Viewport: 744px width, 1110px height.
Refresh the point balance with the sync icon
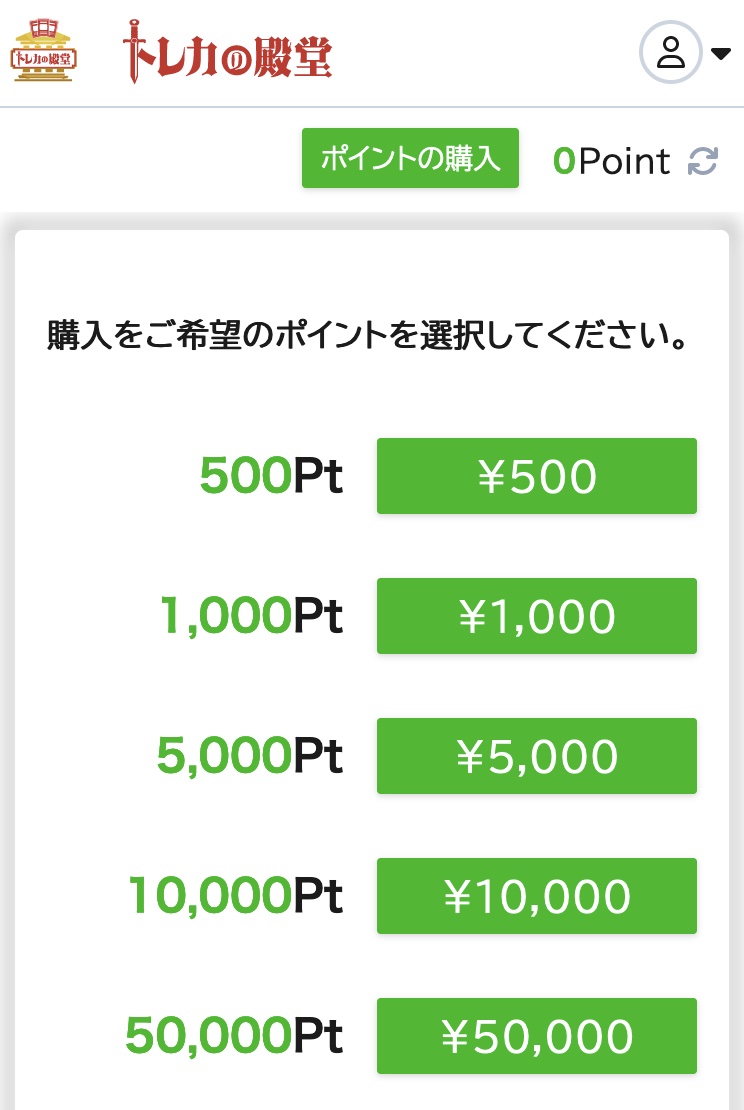click(x=703, y=161)
